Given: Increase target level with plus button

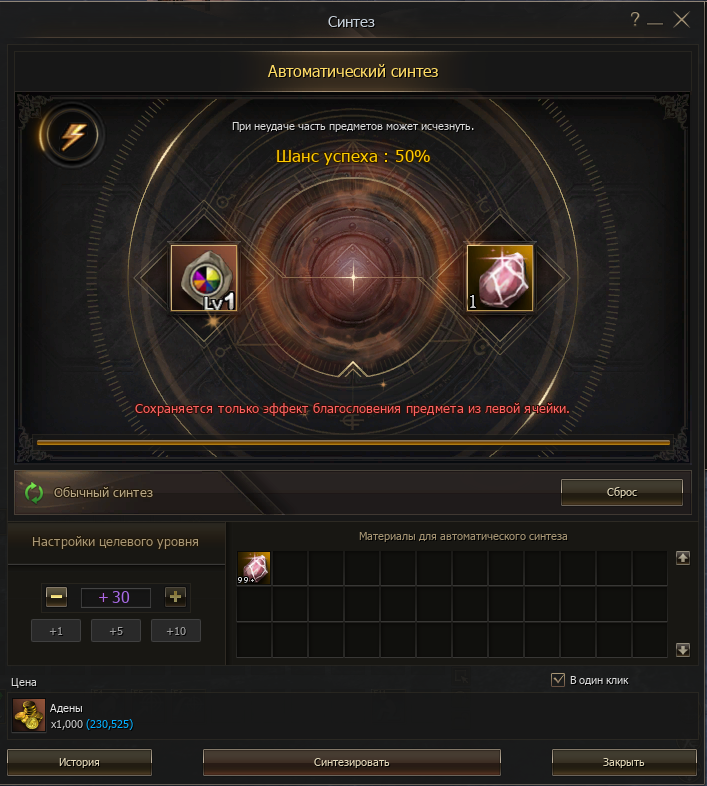Looking at the screenshot, I should pos(175,597).
